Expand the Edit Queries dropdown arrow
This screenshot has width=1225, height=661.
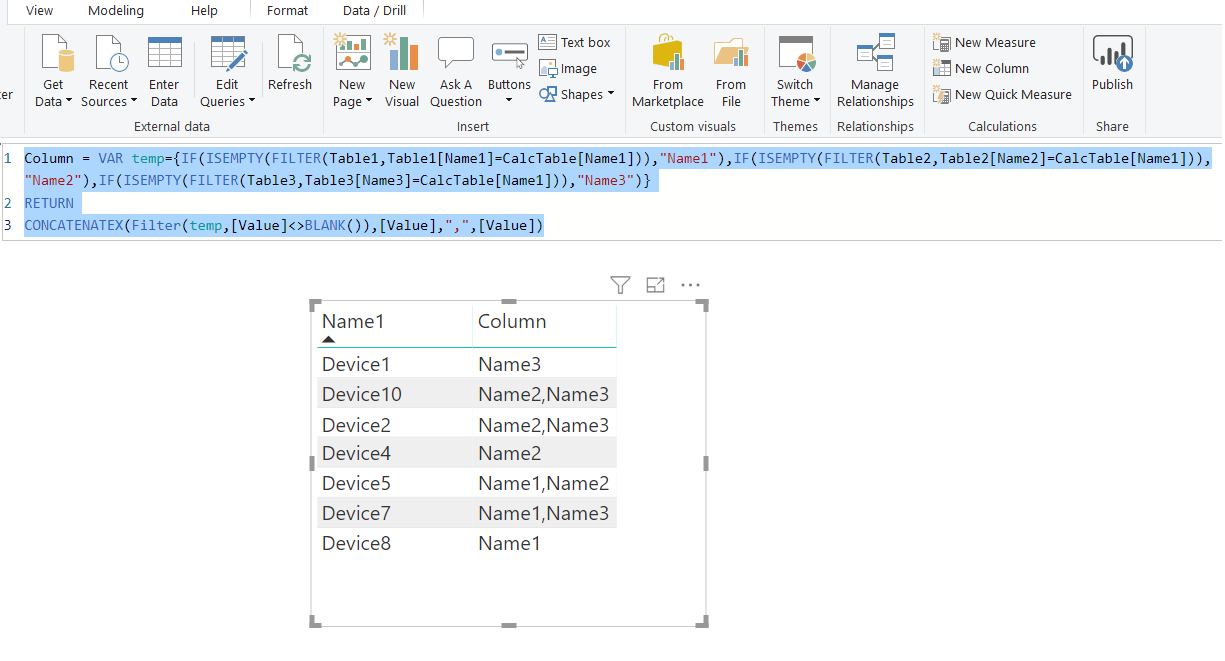click(251, 102)
